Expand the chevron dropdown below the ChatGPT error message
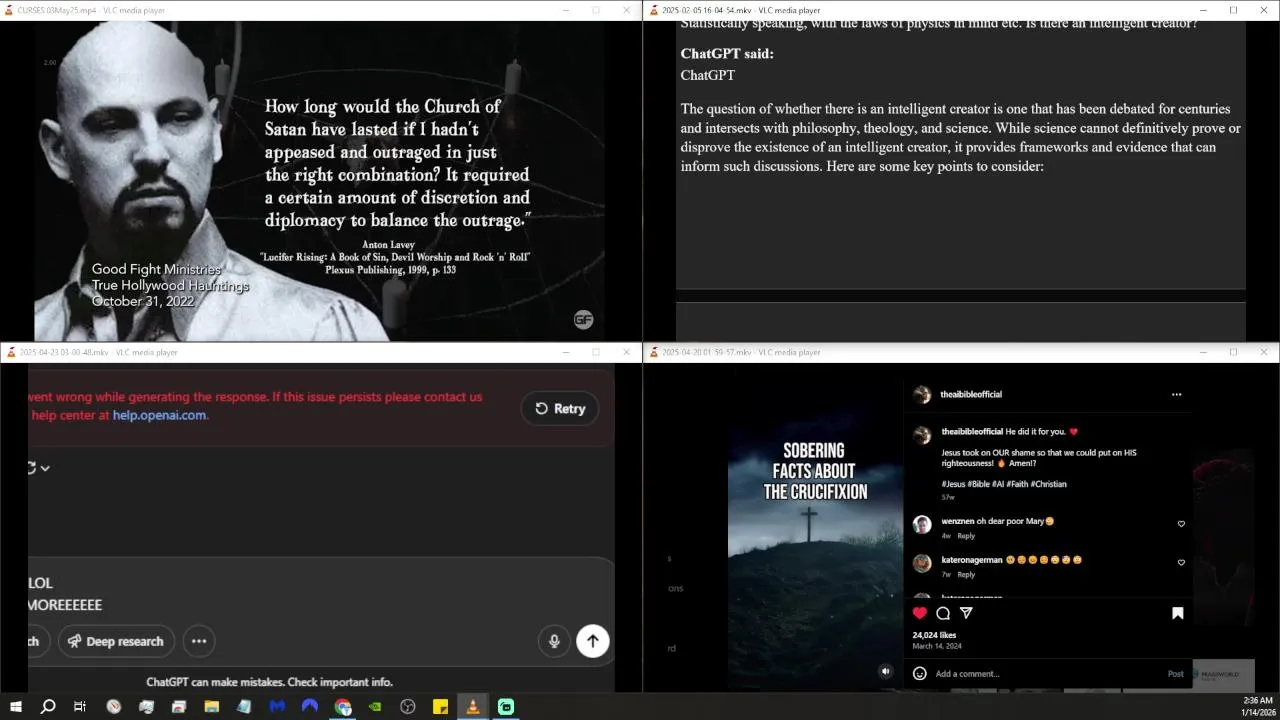This screenshot has width=1280, height=720. [45, 468]
